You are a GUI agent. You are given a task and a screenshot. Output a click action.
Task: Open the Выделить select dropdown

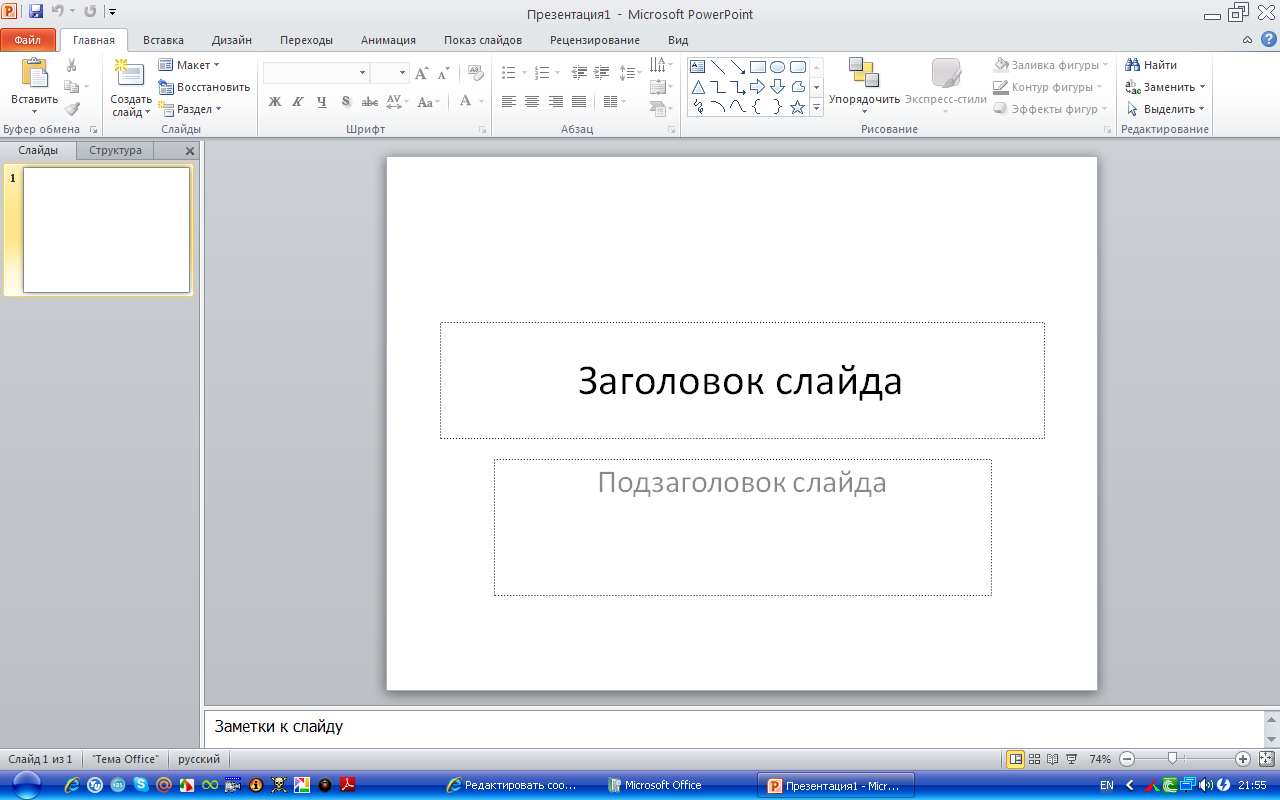[1166, 109]
